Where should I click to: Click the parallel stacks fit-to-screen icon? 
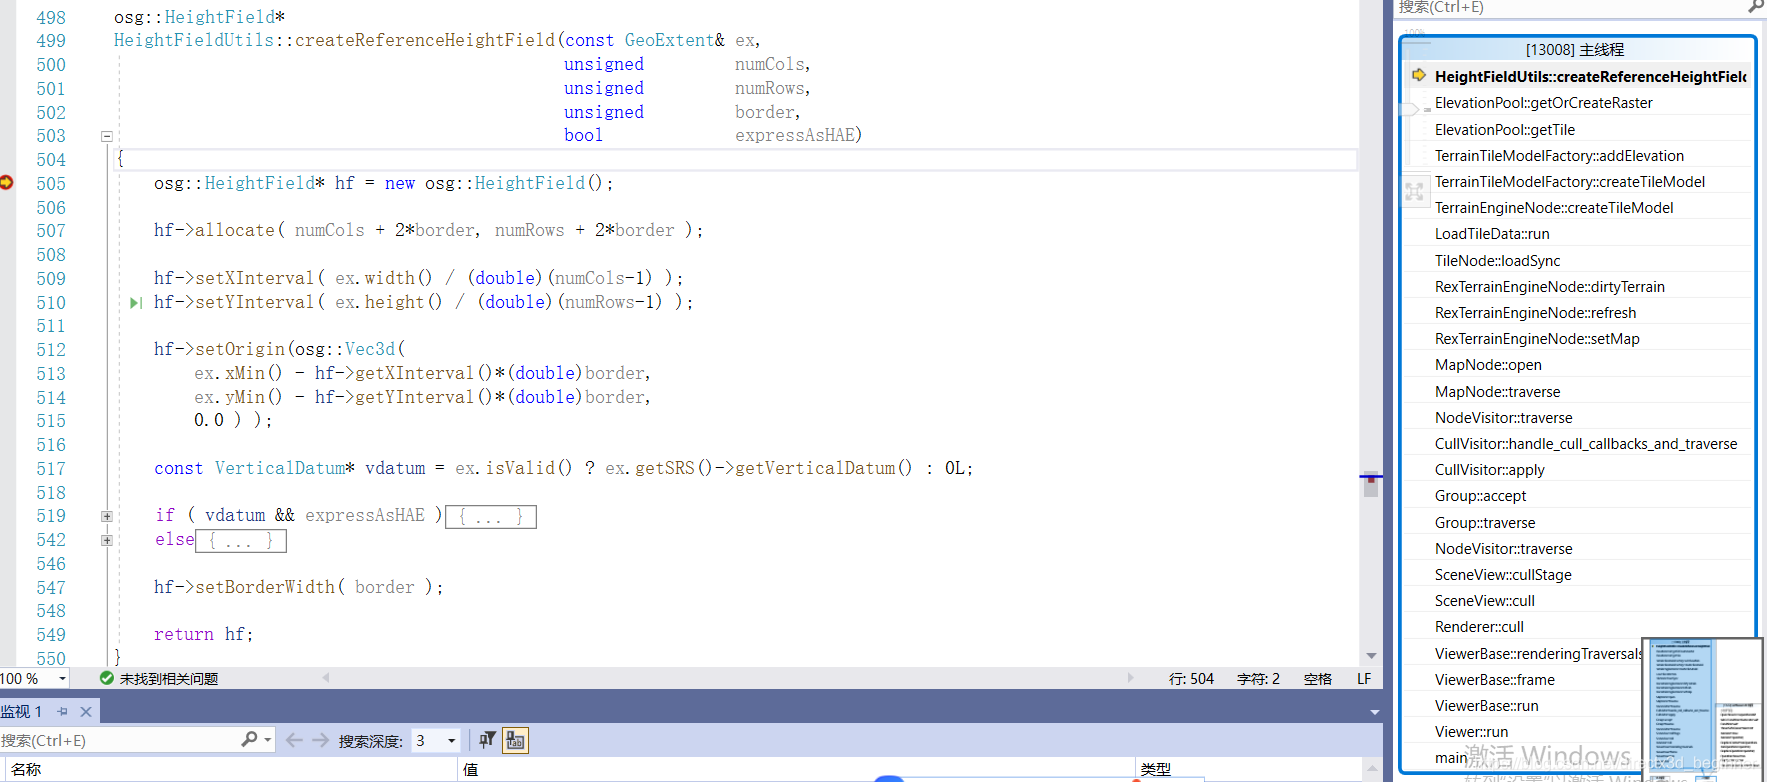point(1414,191)
